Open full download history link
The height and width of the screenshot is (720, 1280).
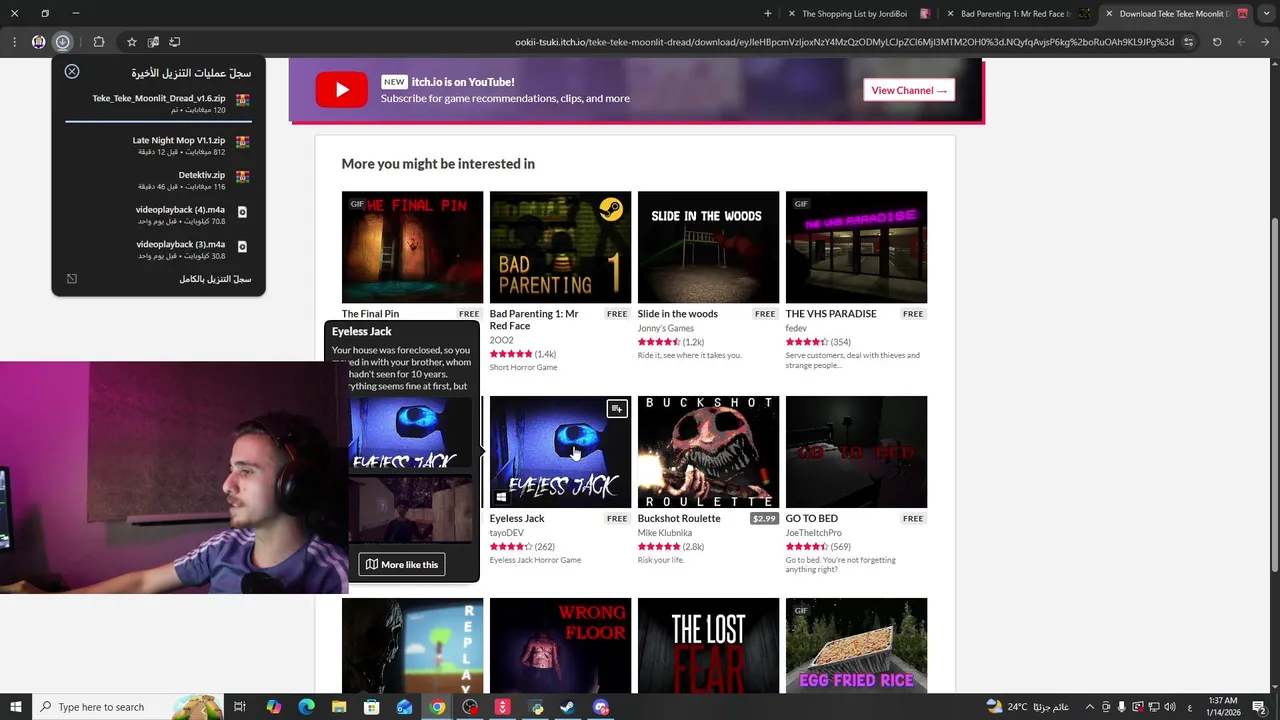point(215,279)
